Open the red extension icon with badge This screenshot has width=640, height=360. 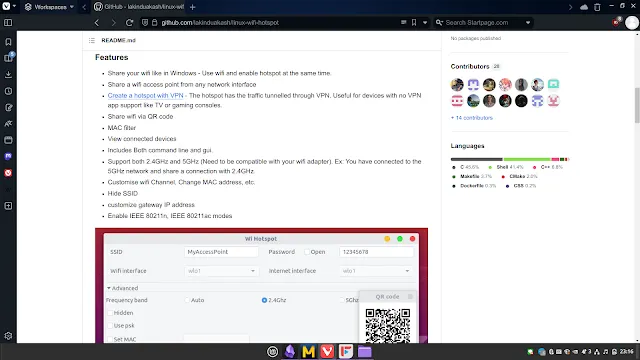tap(616, 22)
